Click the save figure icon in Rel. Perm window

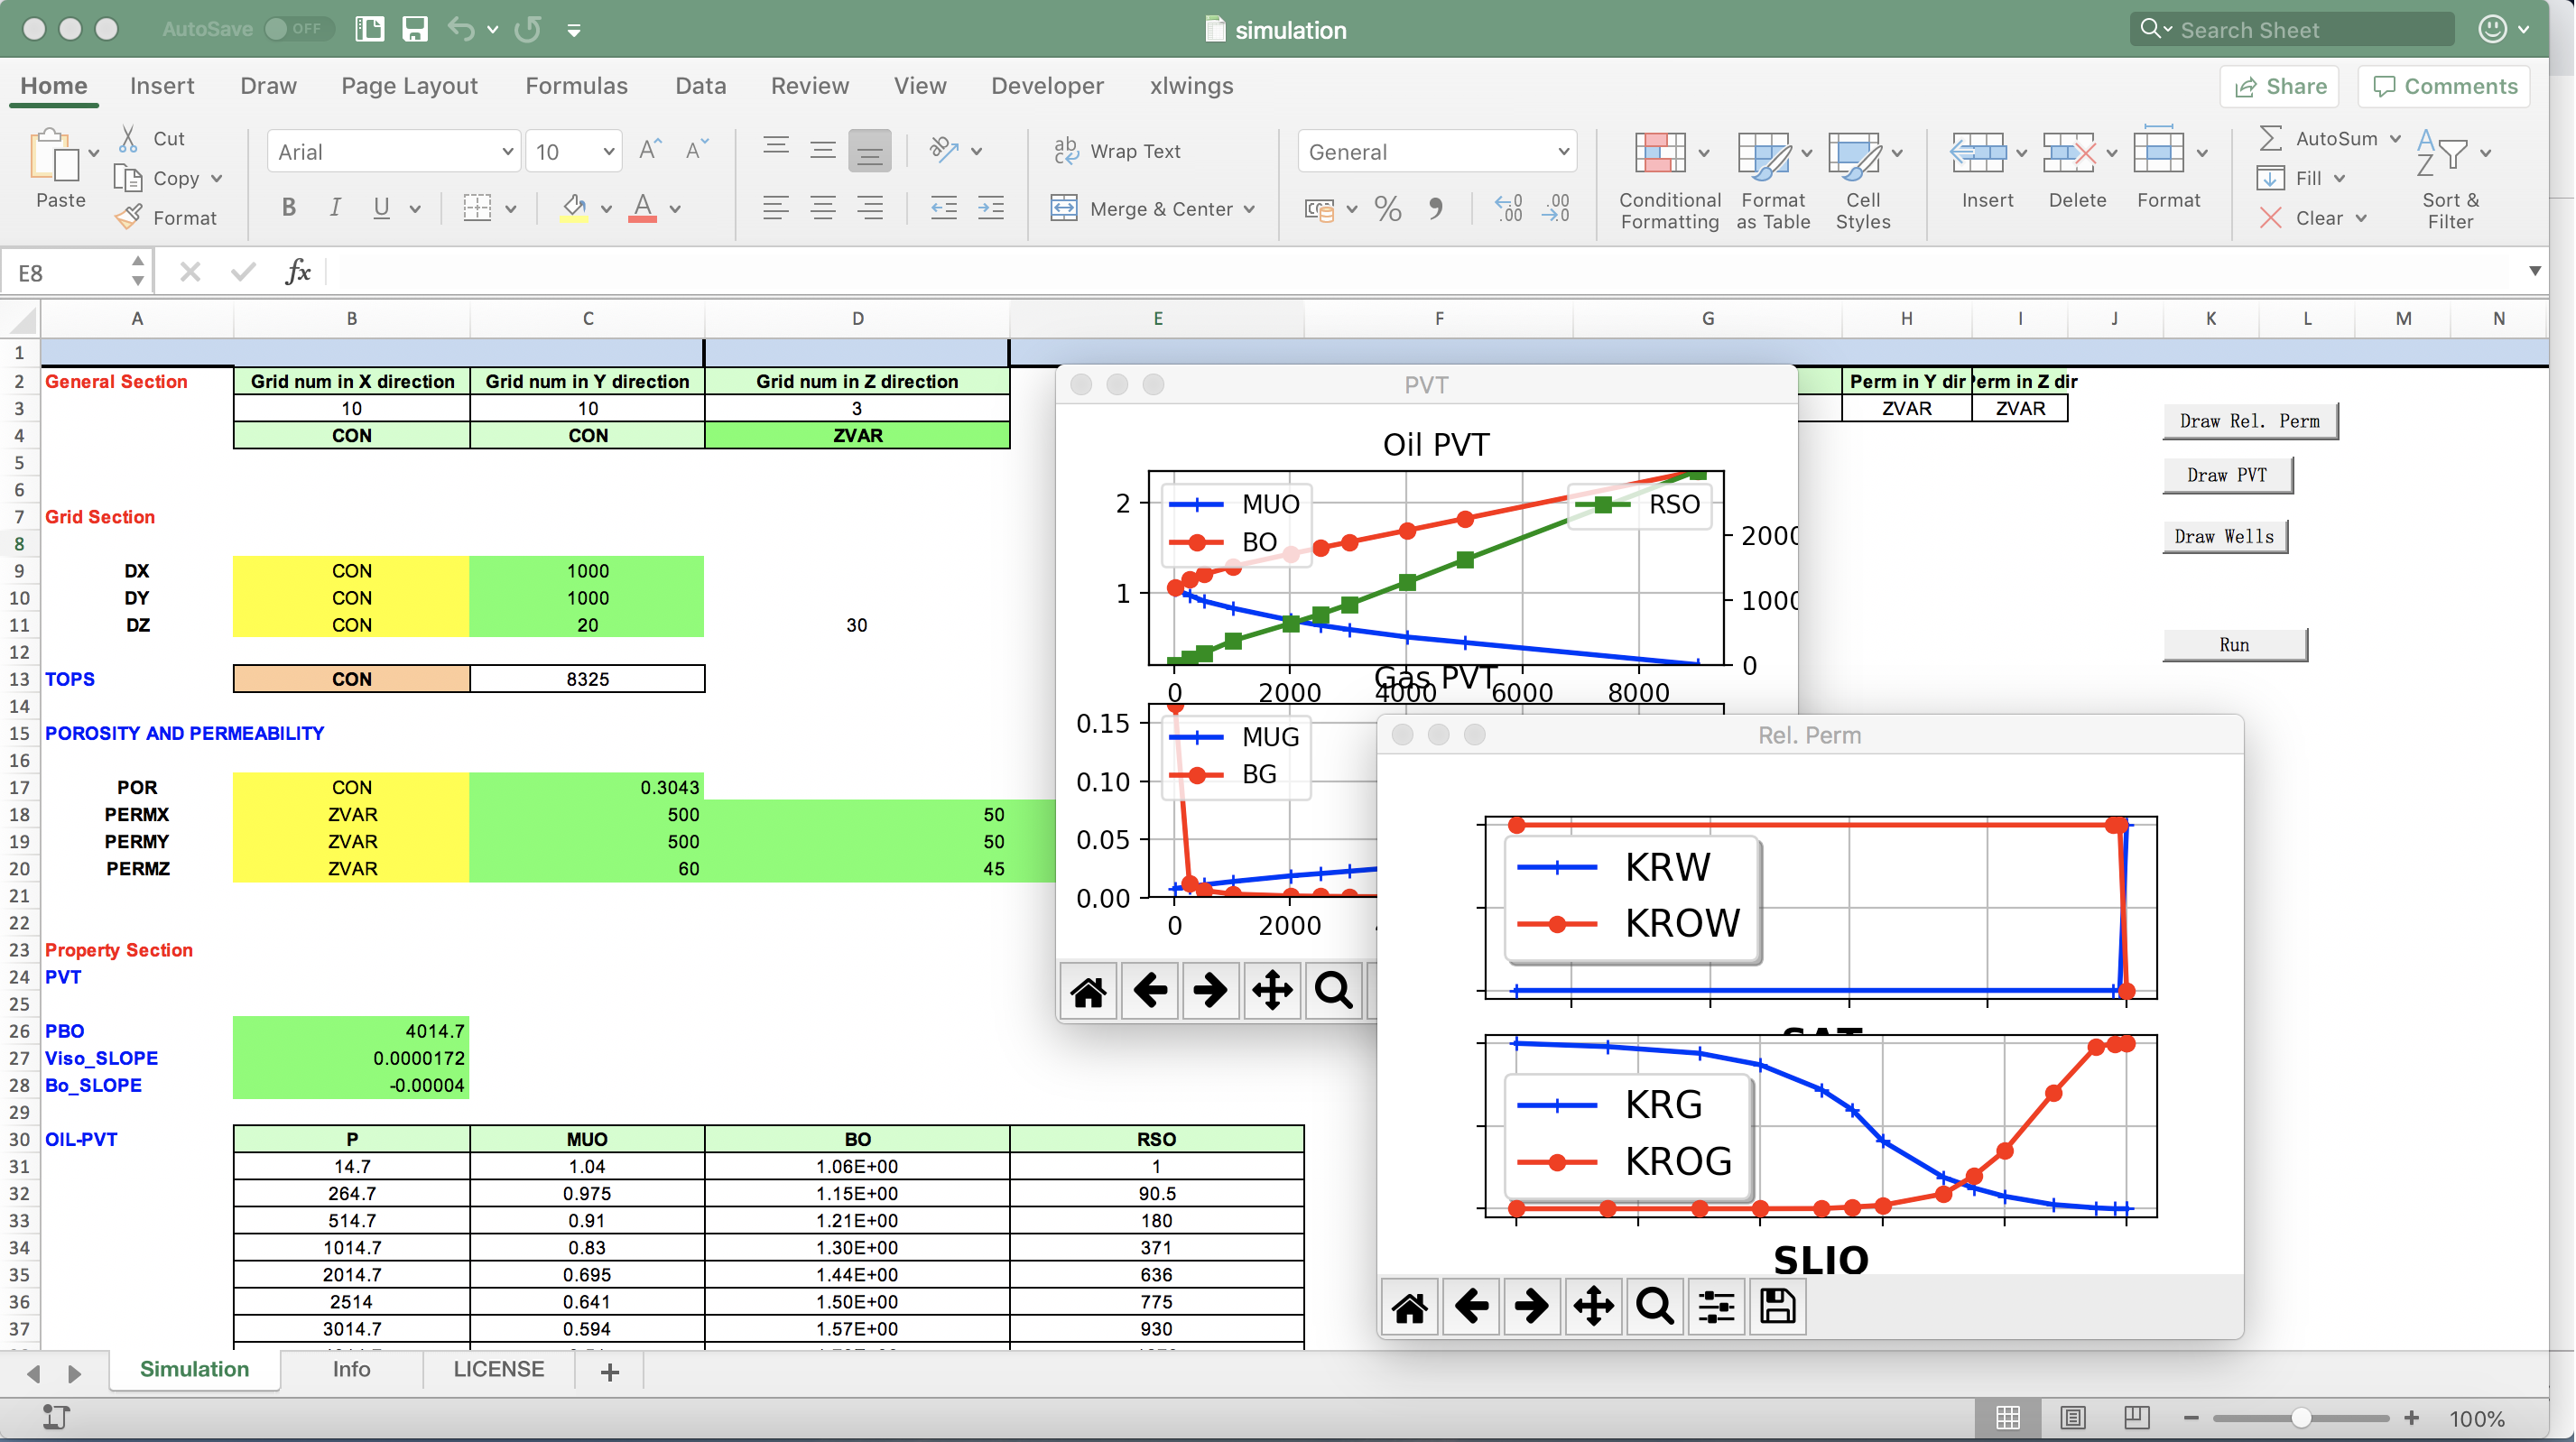1777,1306
